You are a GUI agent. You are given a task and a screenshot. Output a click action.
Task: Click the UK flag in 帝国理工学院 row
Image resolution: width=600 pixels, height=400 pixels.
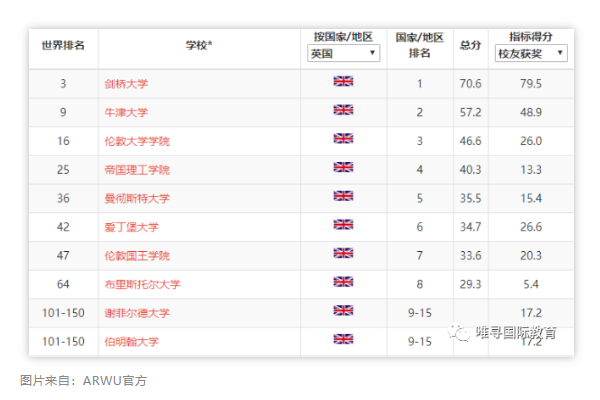(x=343, y=167)
